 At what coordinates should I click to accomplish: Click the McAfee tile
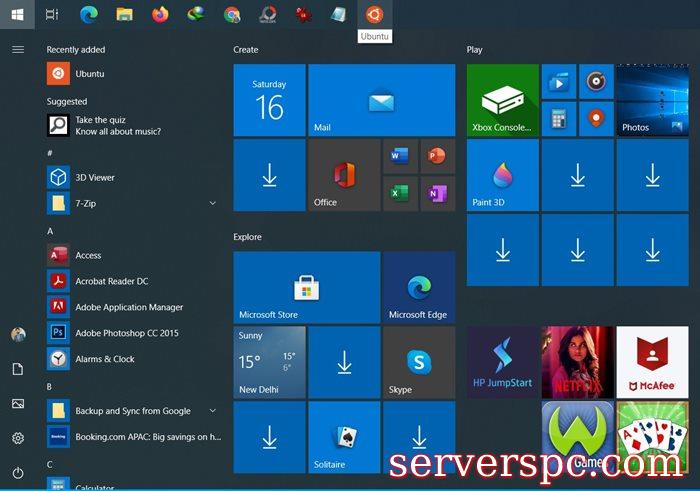(652, 361)
